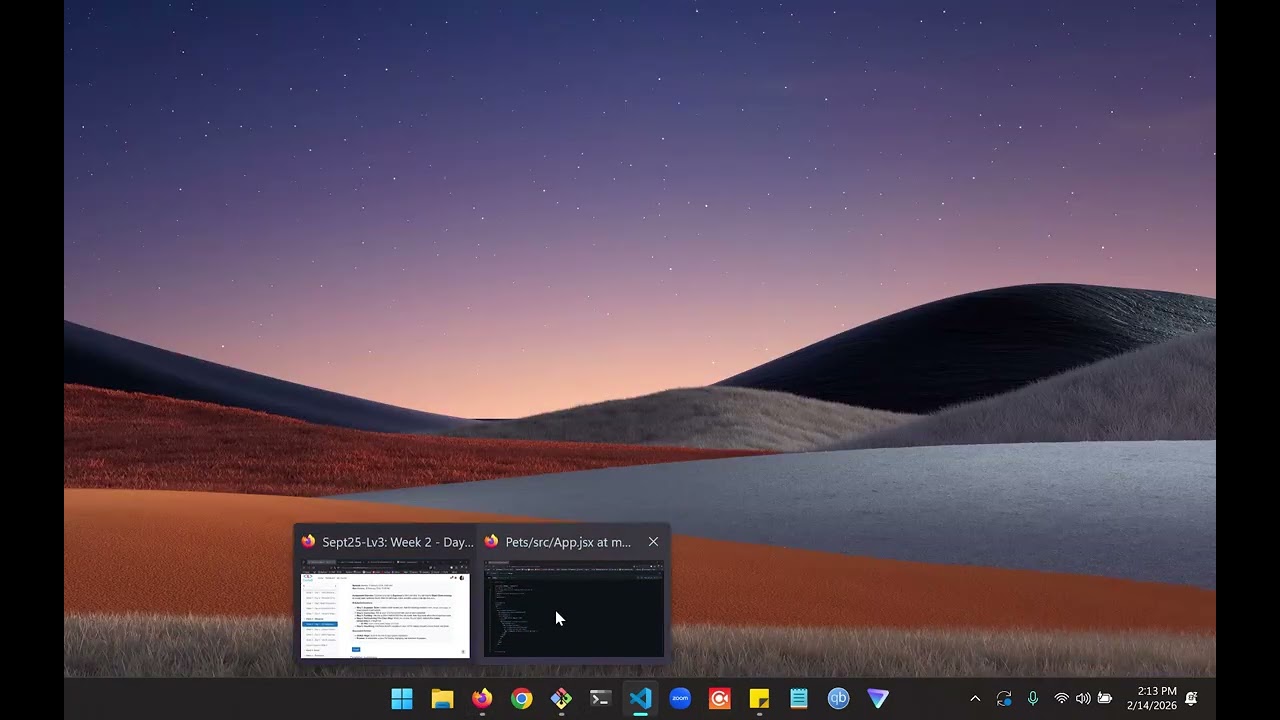Click the 'Pets/src/App.jsx at m...' preview title

(x=568, y=542)
